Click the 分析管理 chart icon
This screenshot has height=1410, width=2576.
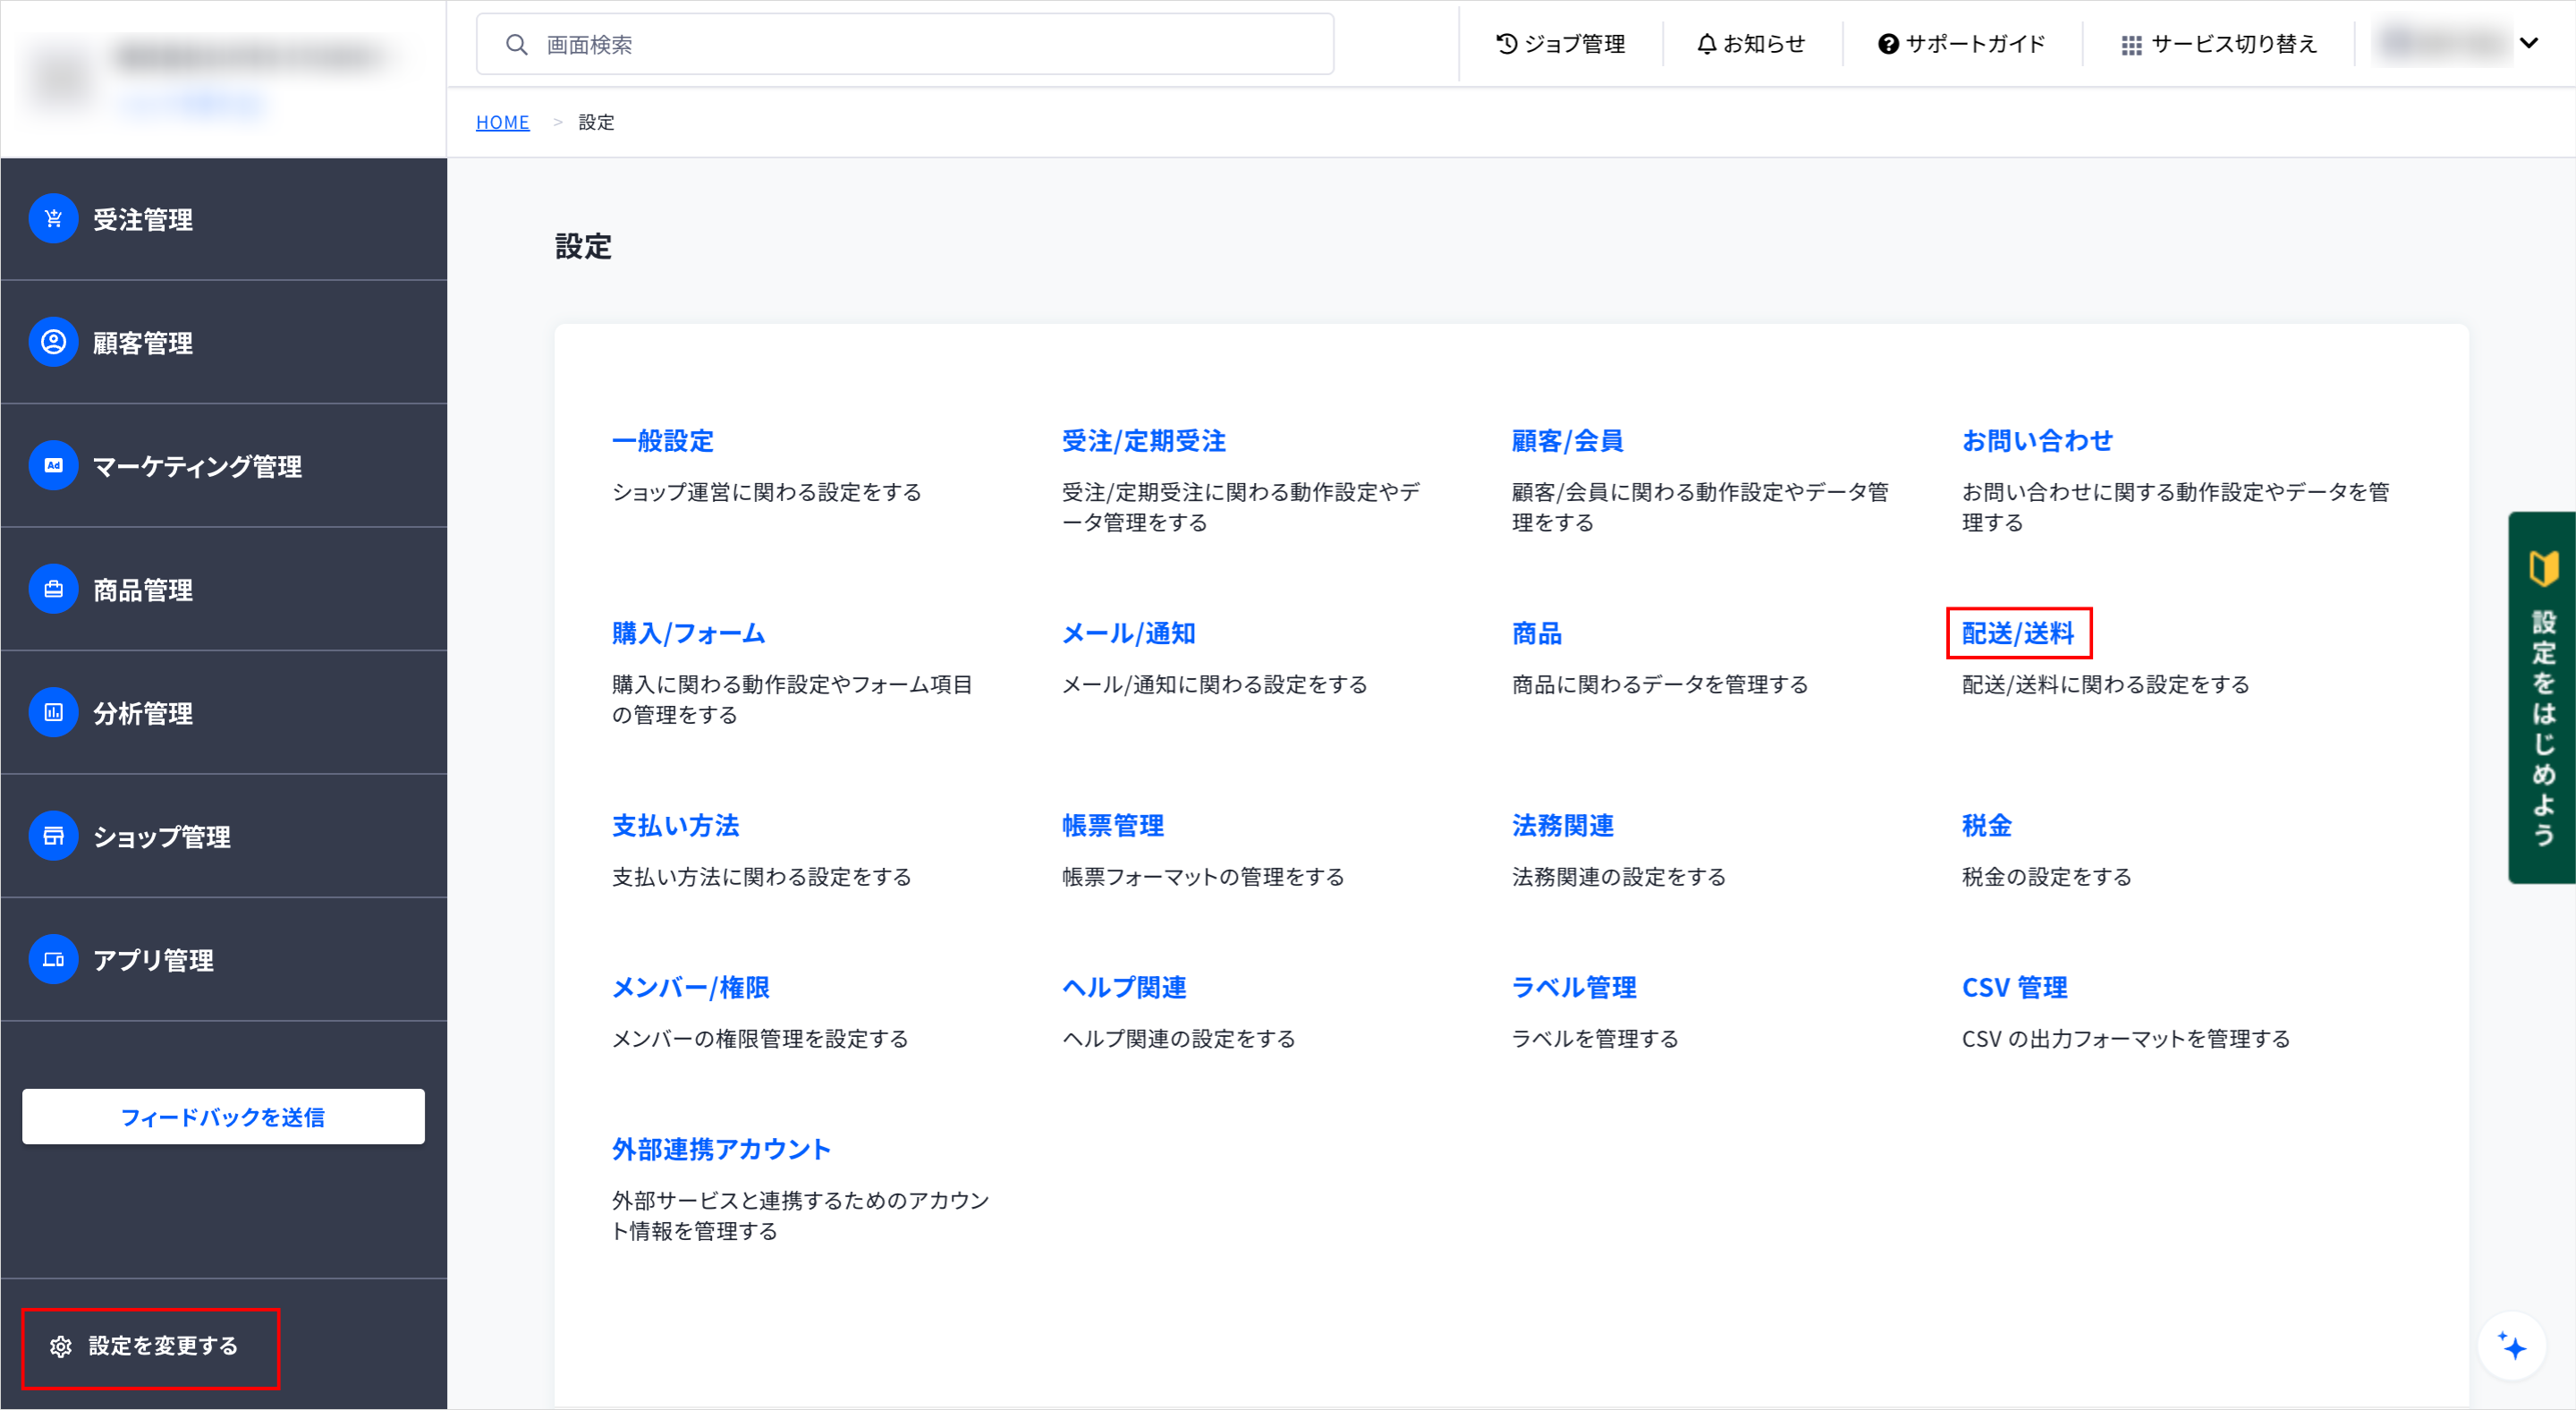53,713
